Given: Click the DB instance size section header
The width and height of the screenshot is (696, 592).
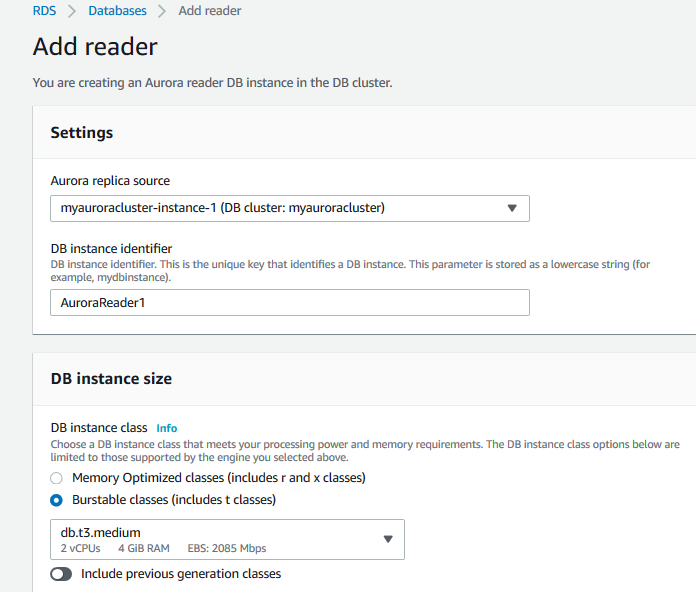Looking at the screenshot, I should point(111,379).
